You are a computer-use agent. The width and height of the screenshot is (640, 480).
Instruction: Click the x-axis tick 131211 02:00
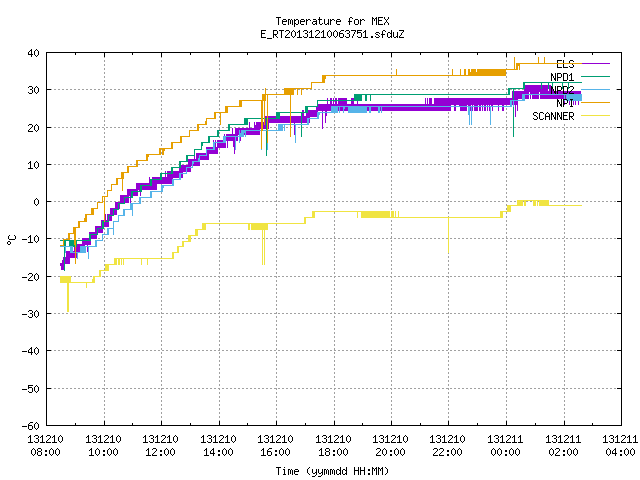564,446
